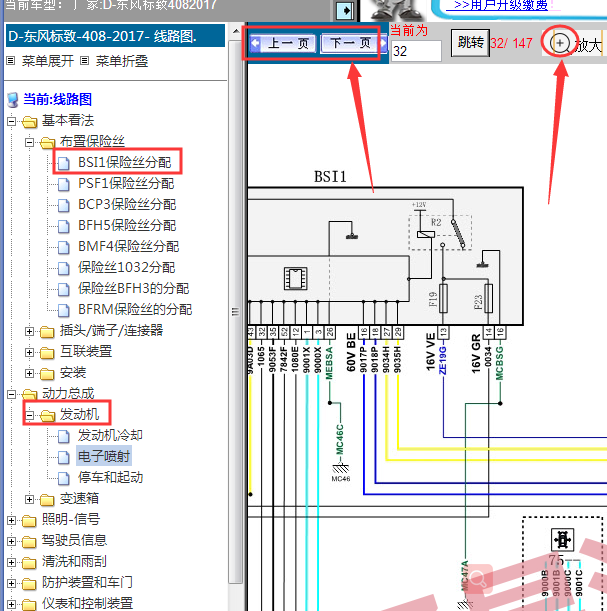Click the 变速箱 folder icon
Screen dimensions: 607x611
coord(48,500)
